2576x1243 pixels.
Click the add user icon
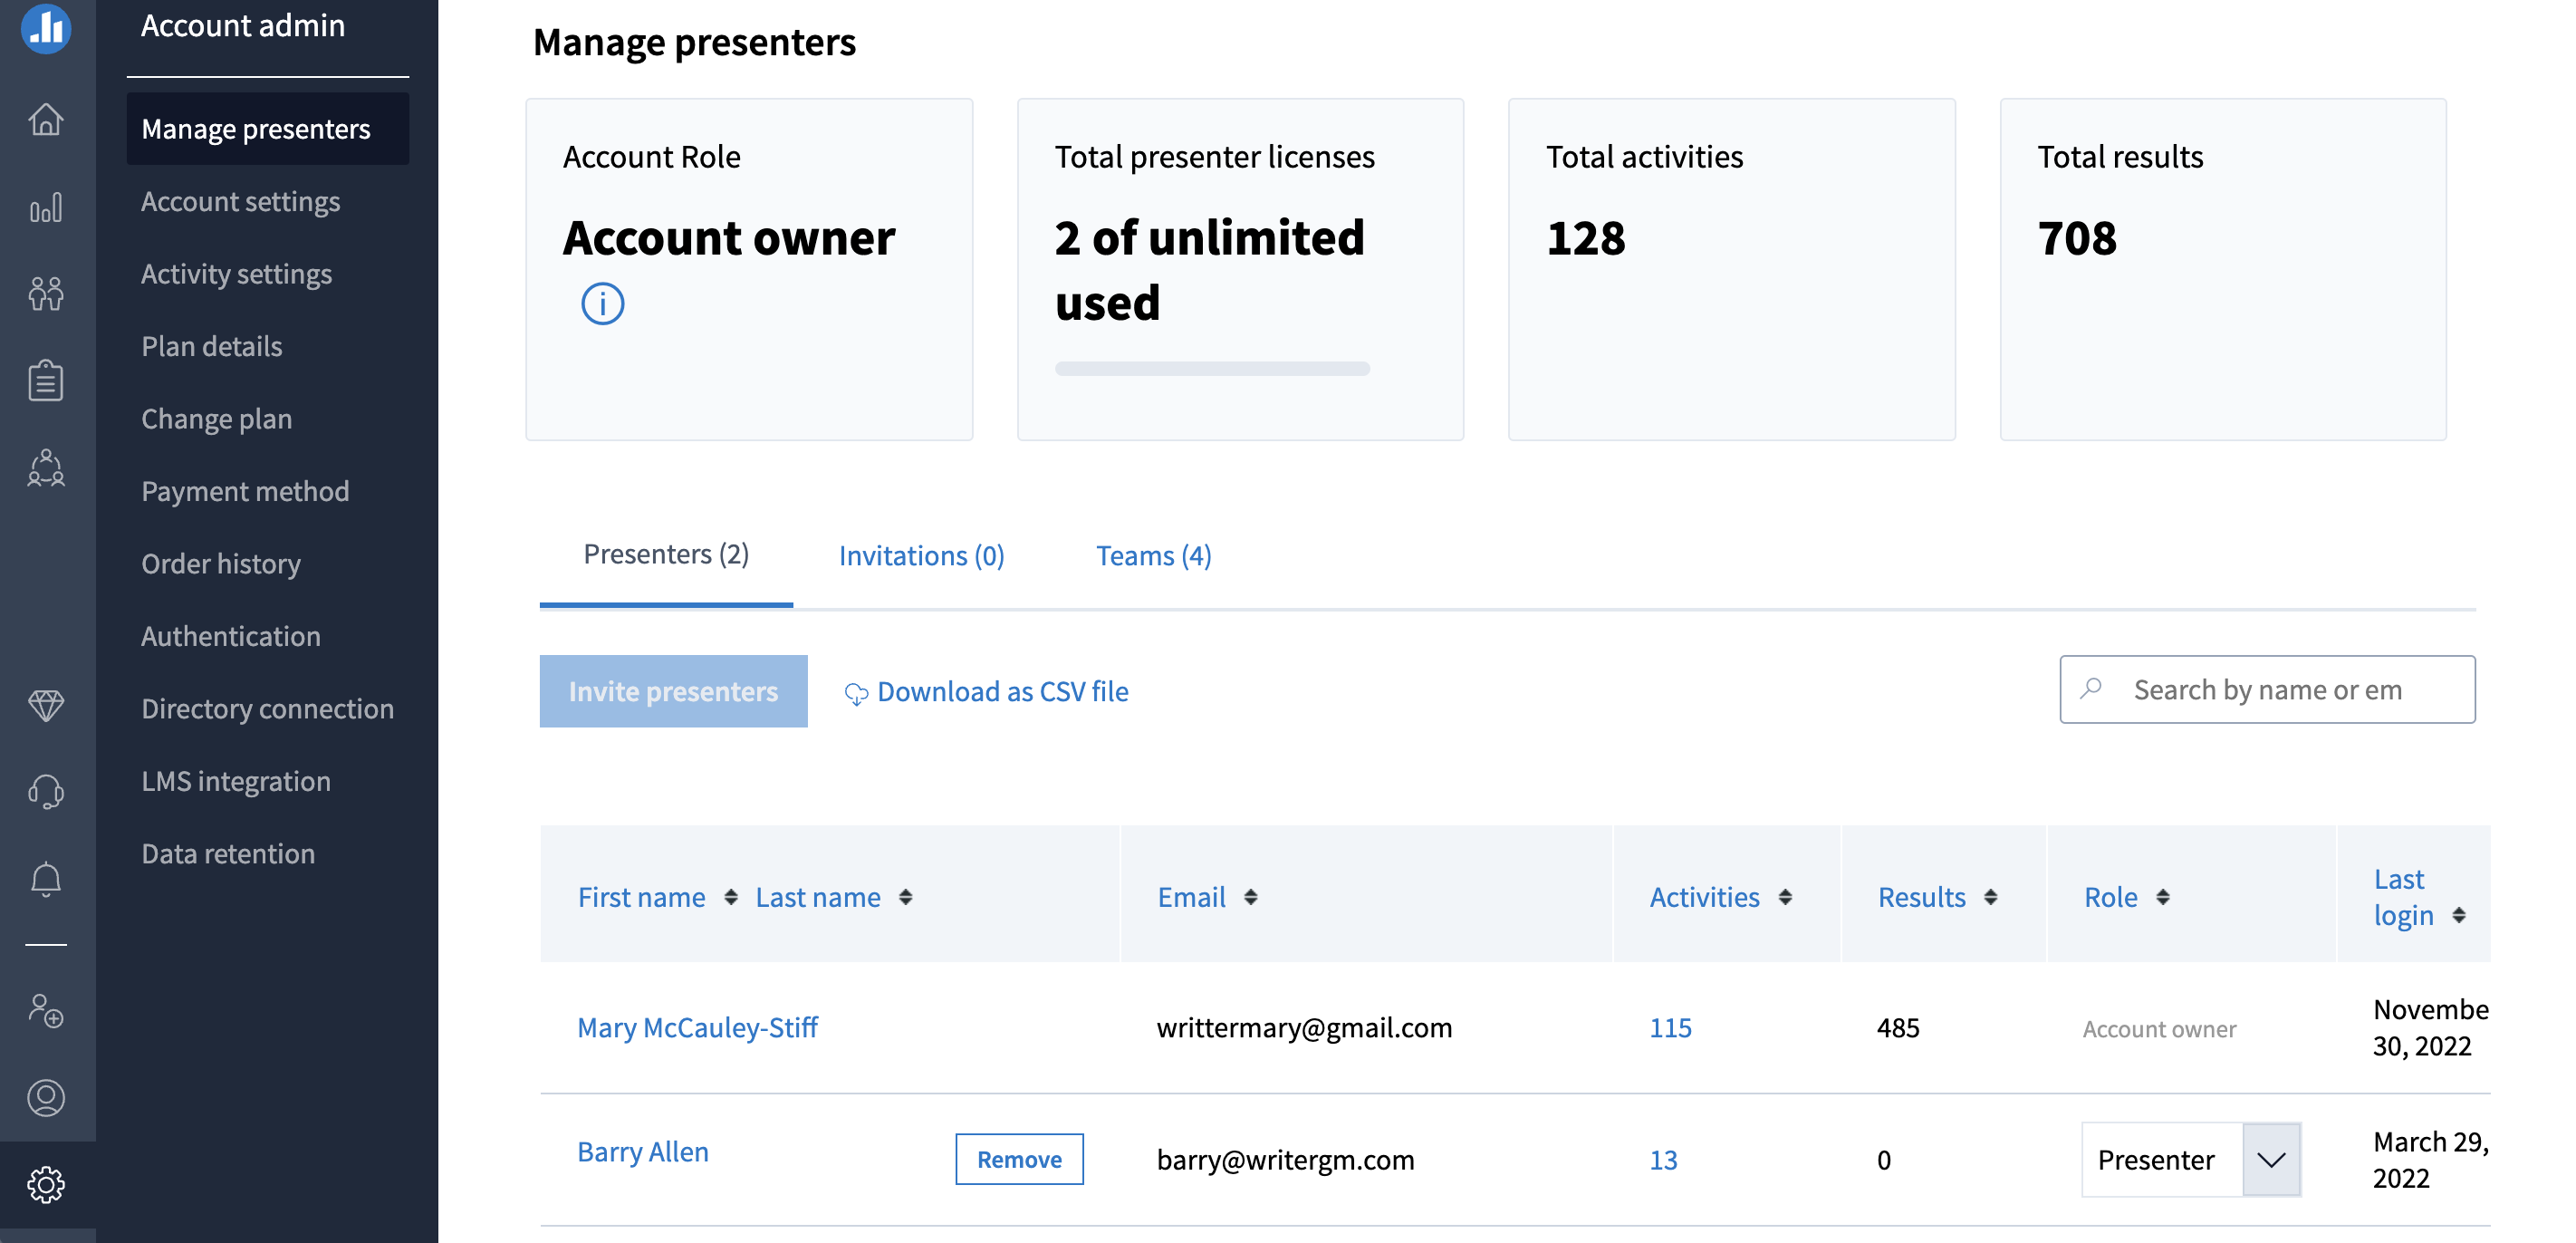pyautogui.click(x=46, y=1010)
